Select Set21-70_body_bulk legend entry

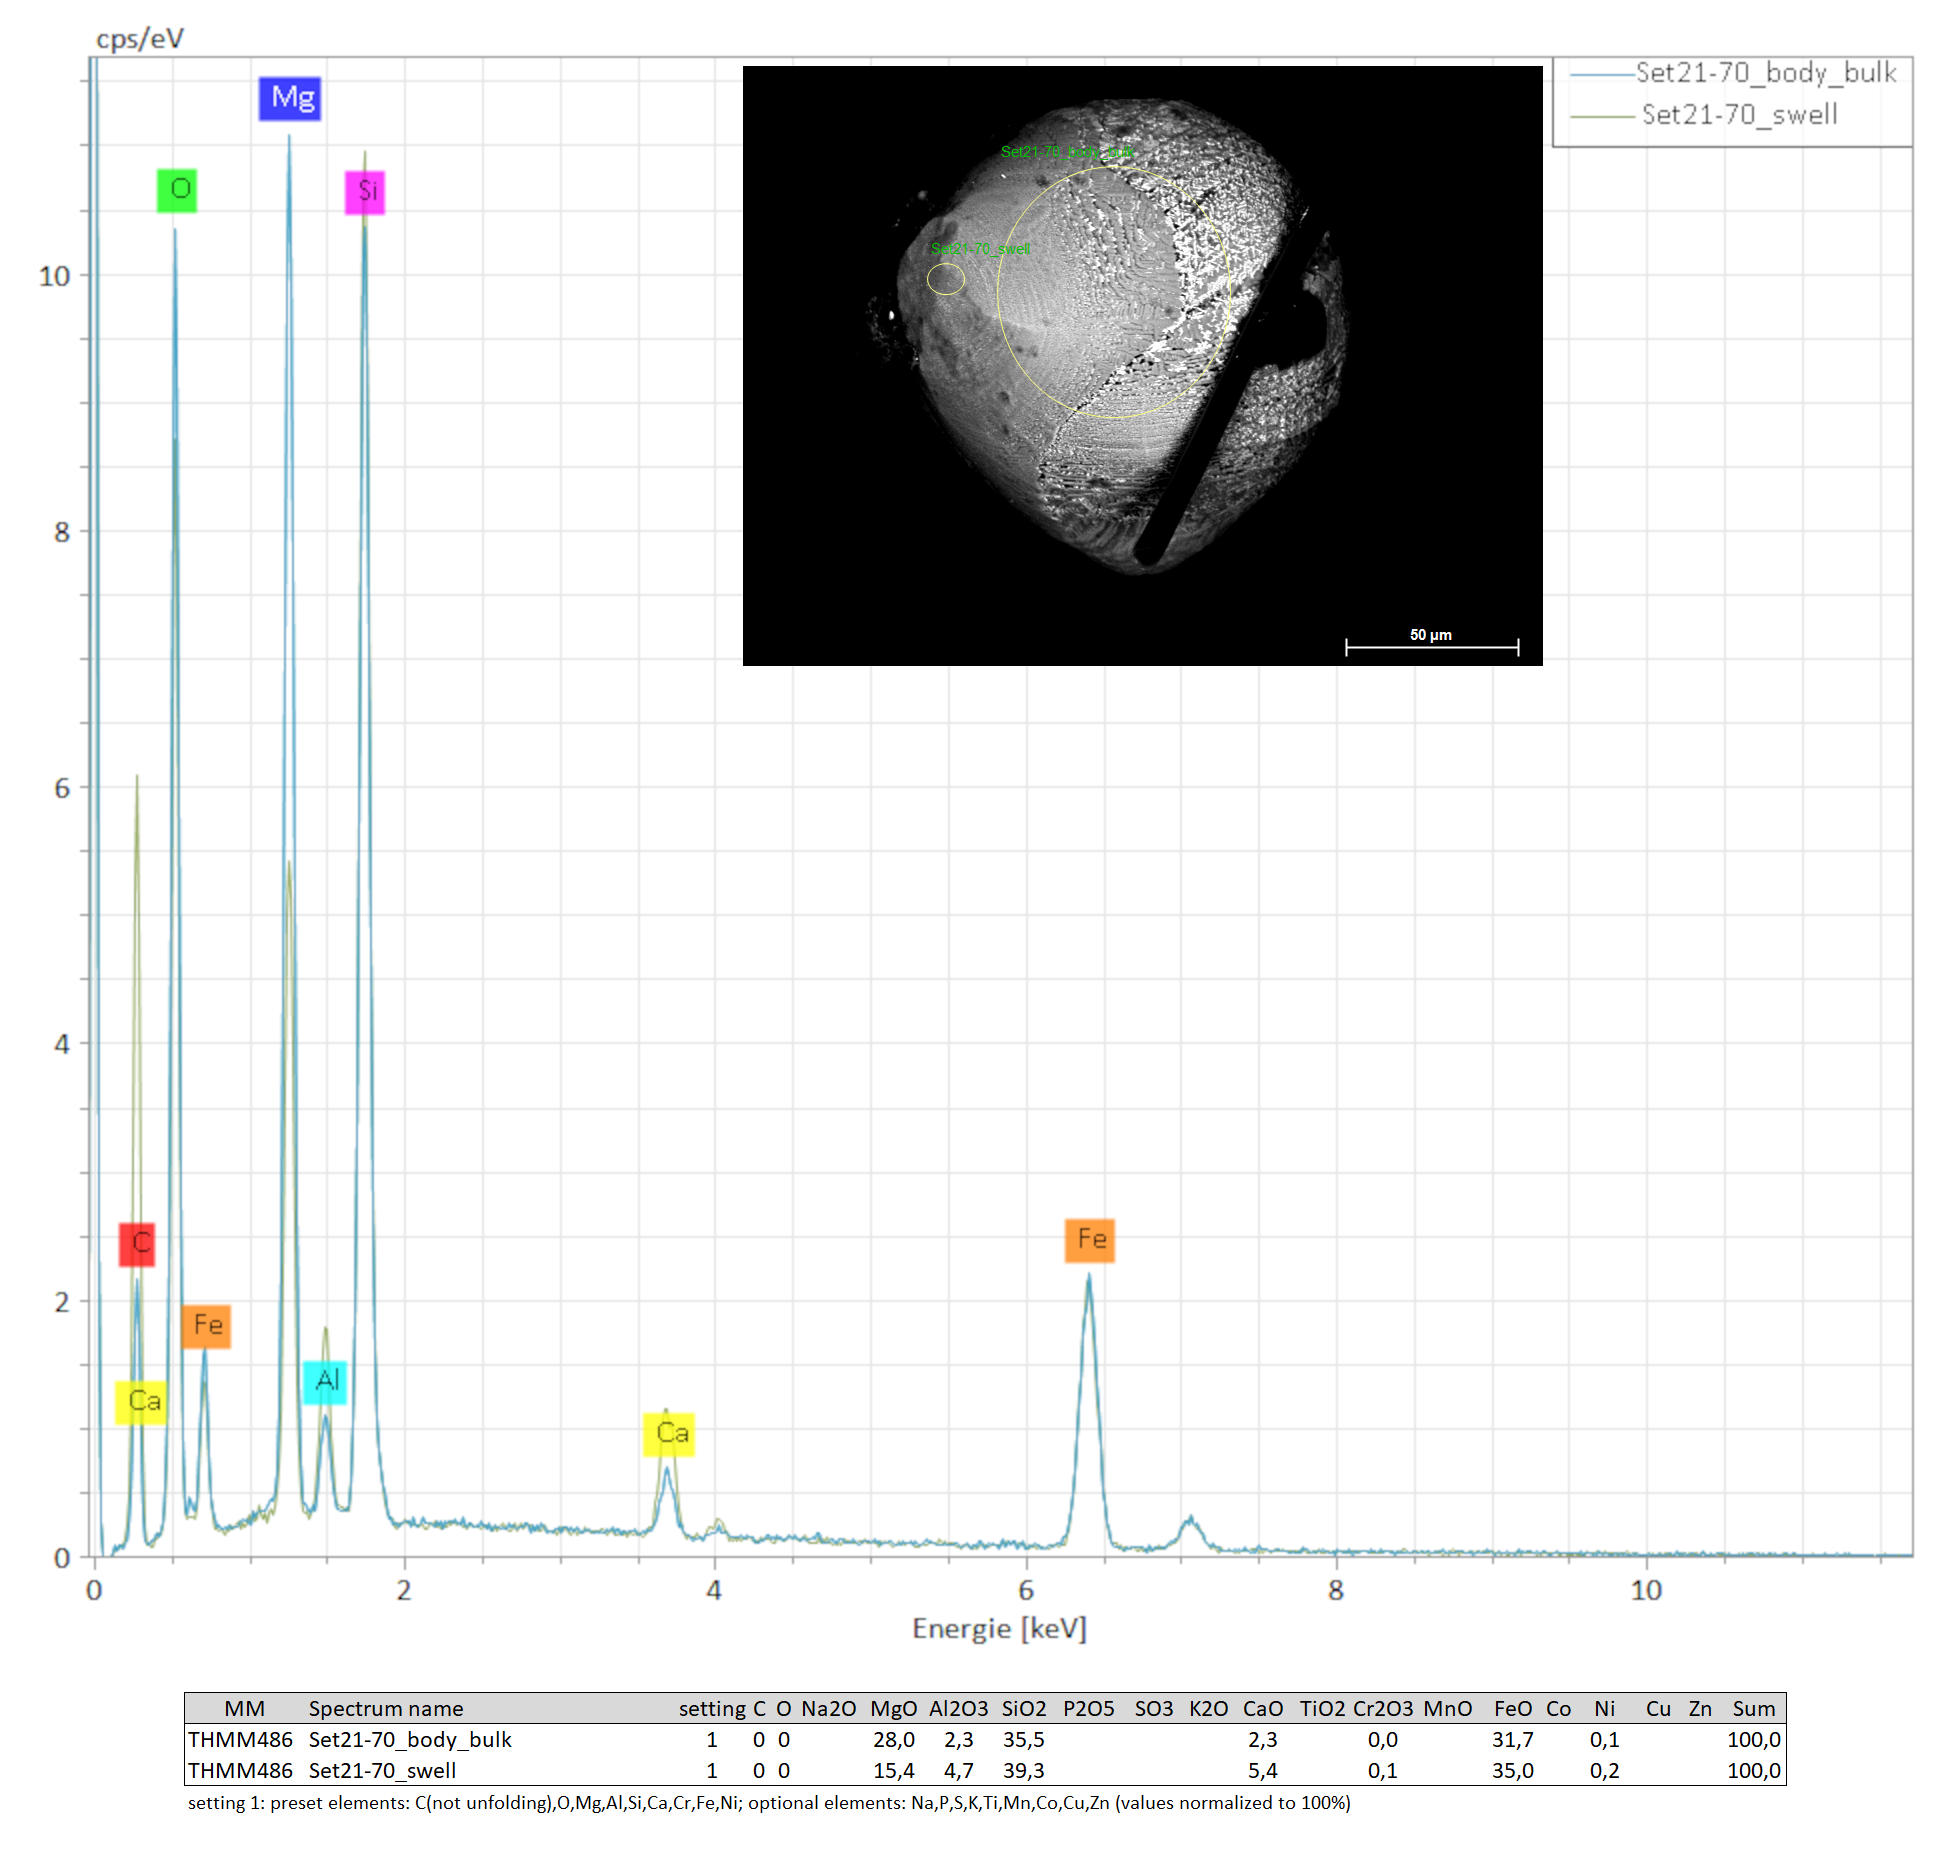1765,73
